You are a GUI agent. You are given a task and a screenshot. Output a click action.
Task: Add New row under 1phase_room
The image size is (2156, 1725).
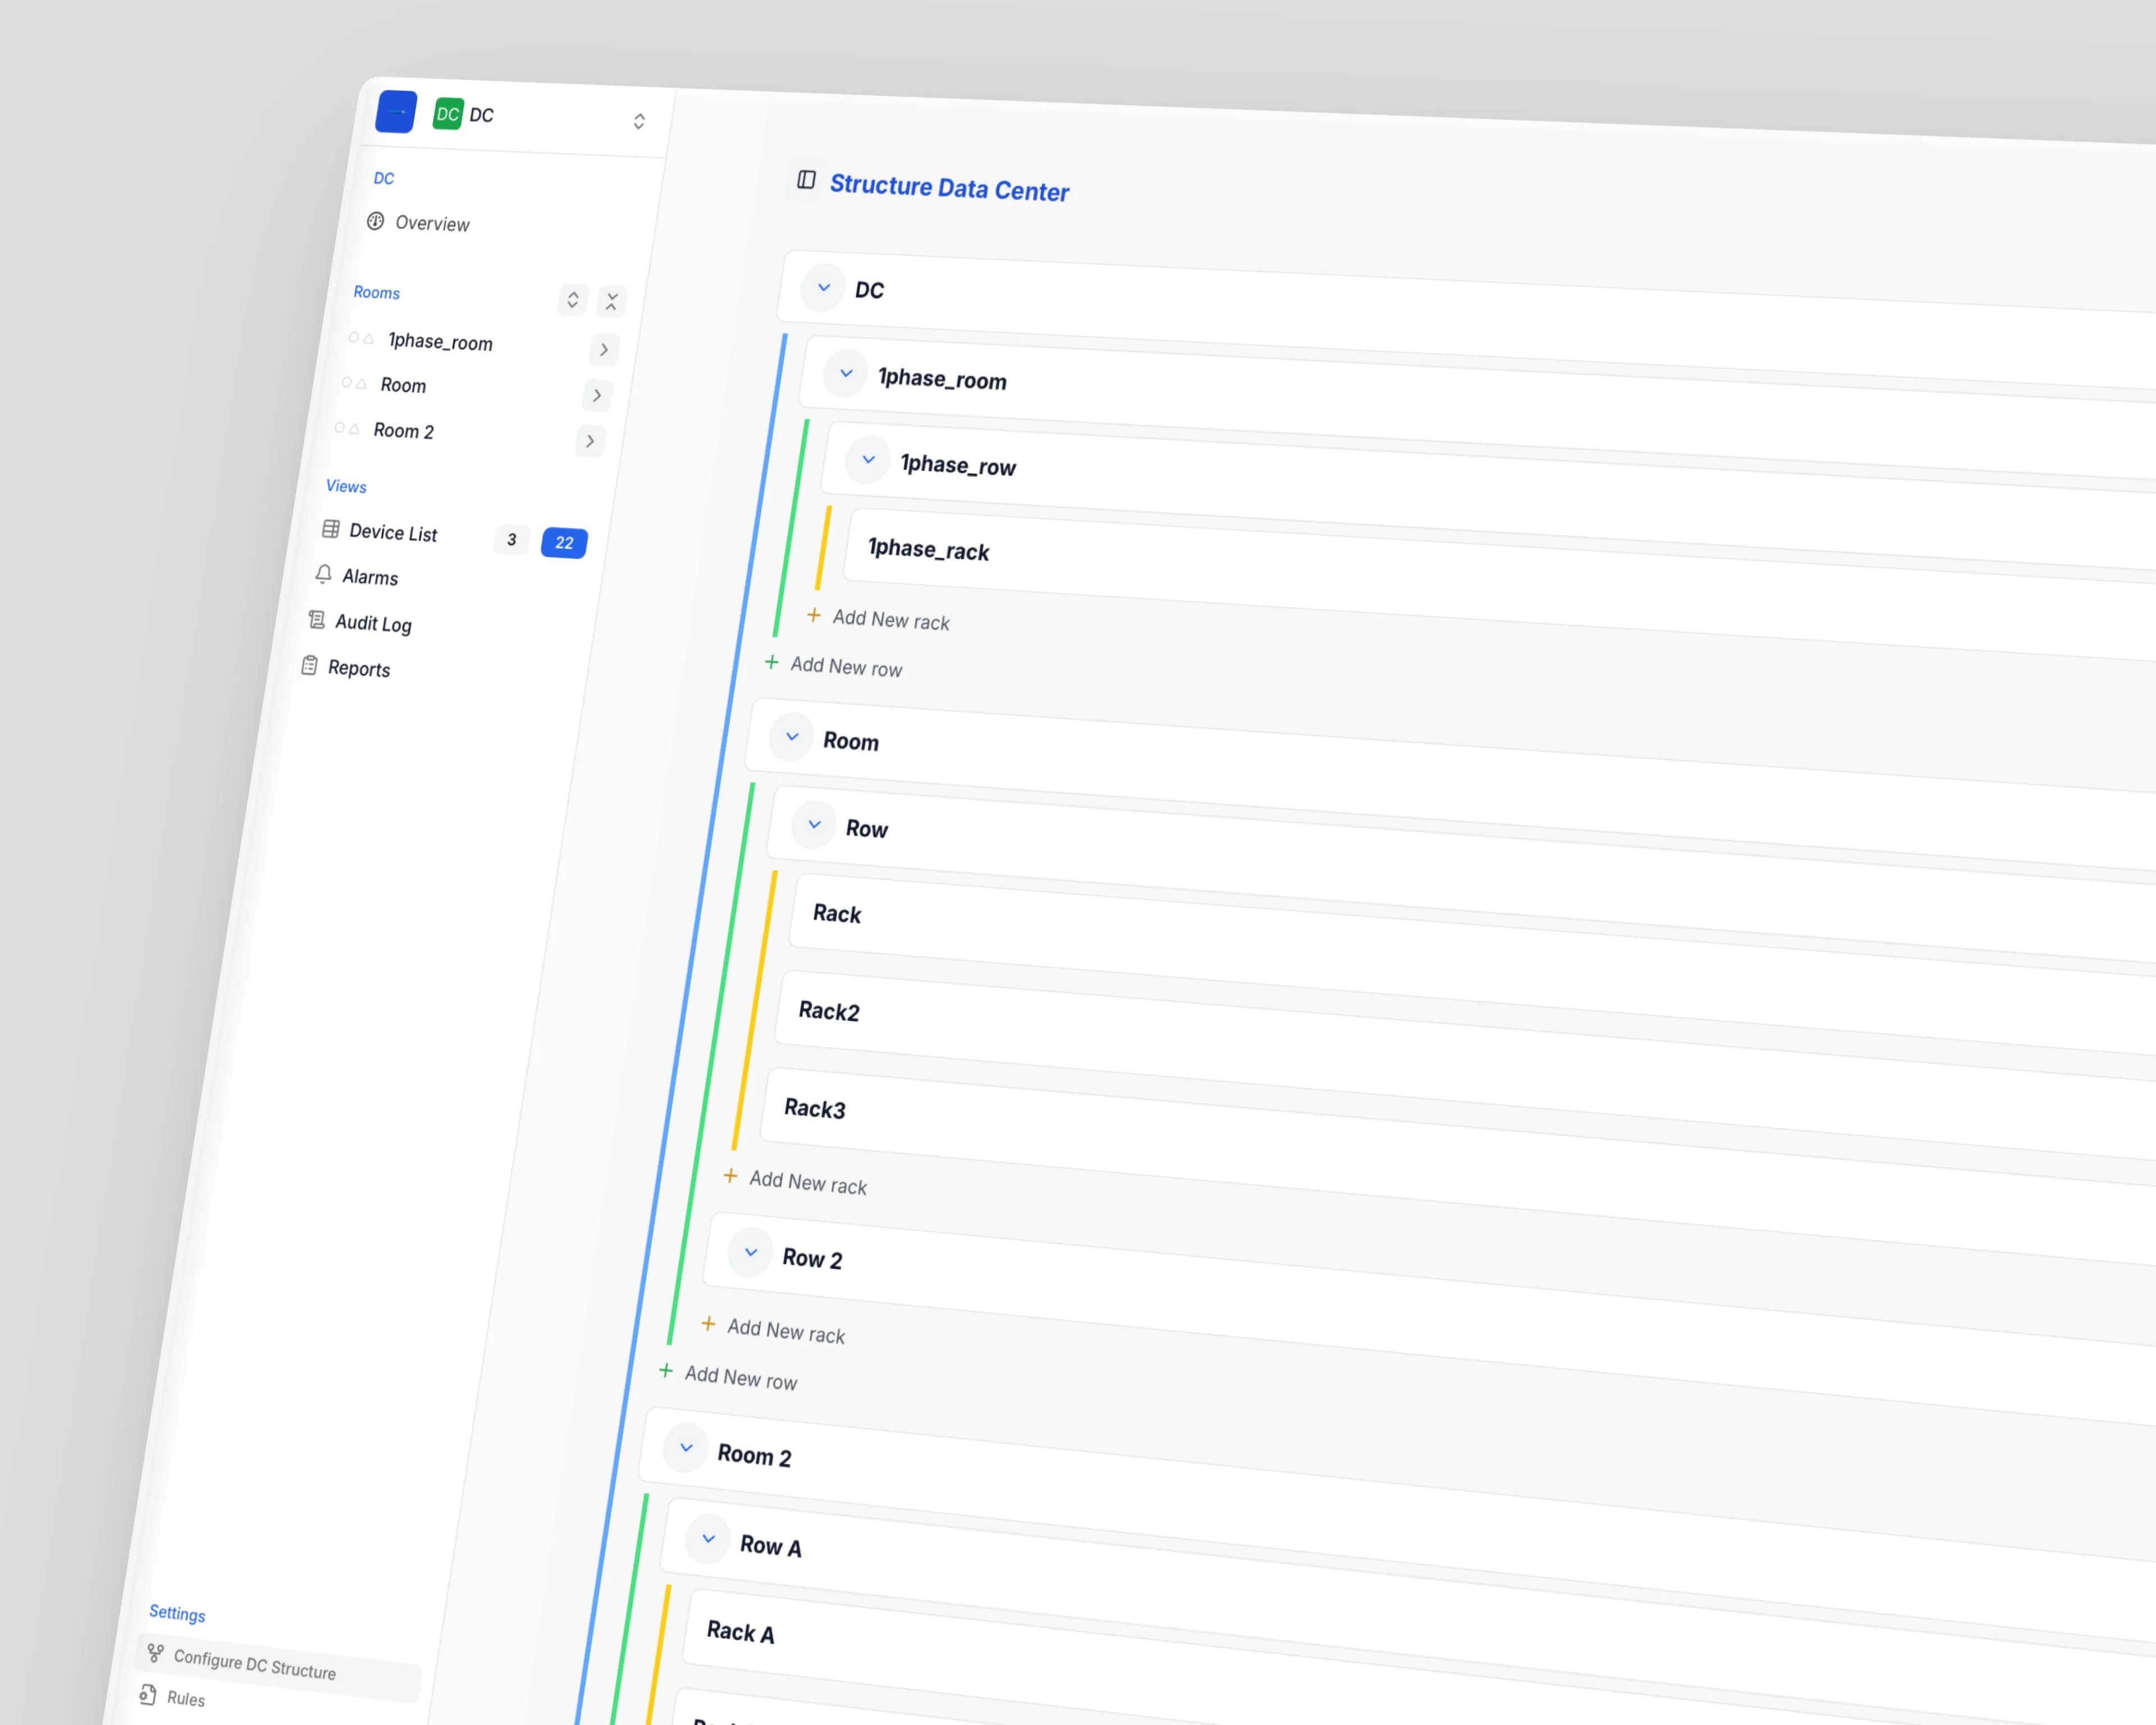tap(834, 666)
